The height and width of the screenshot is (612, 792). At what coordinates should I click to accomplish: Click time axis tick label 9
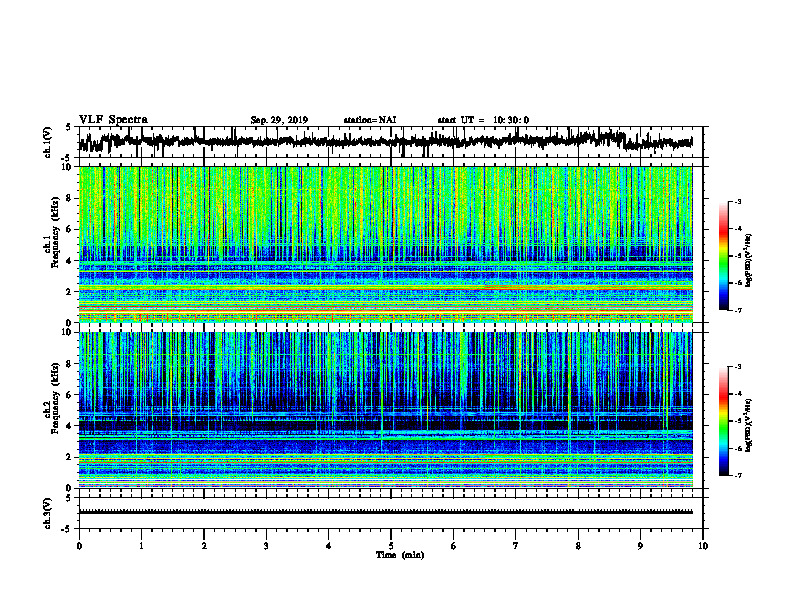point(640,546)
